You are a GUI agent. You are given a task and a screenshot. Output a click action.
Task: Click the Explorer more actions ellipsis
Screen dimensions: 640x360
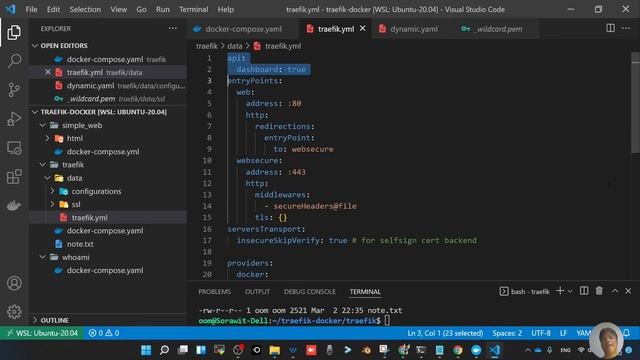coord(173,29)
